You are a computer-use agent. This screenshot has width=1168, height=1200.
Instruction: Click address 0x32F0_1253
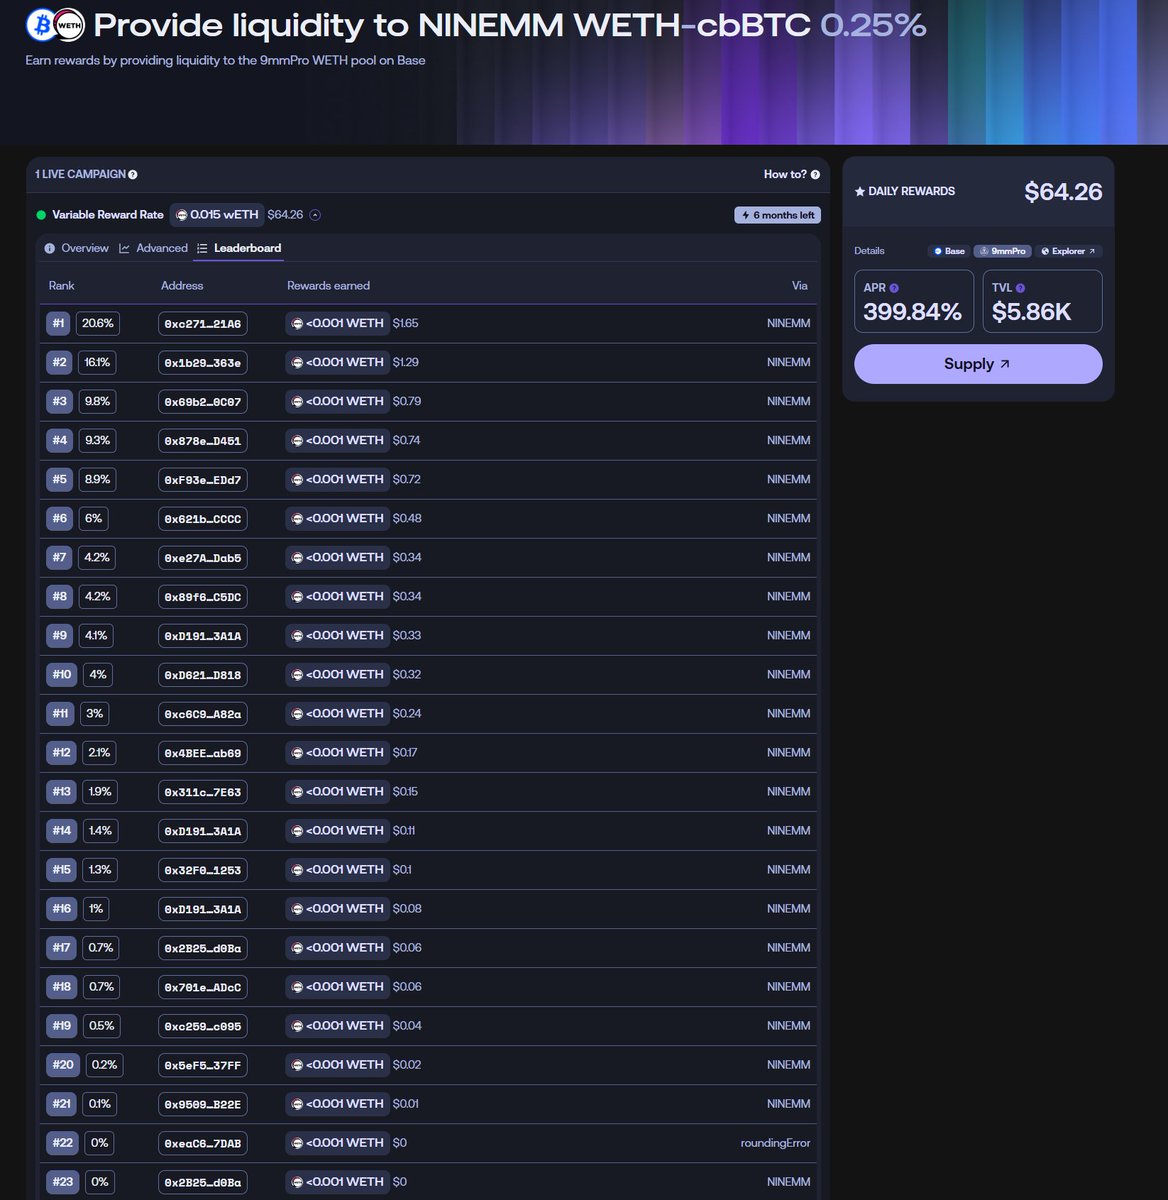point(203,869)
